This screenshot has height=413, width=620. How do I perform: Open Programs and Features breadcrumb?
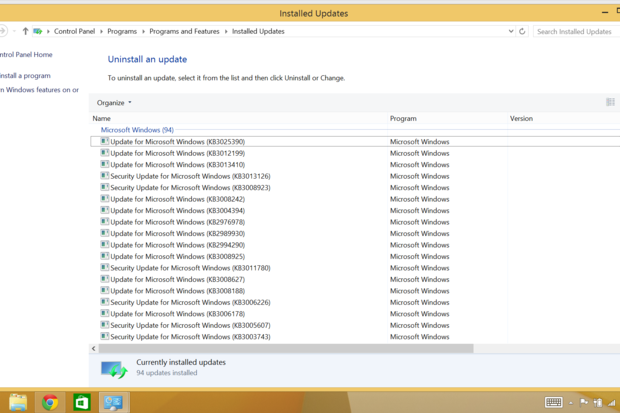(184, 31)
